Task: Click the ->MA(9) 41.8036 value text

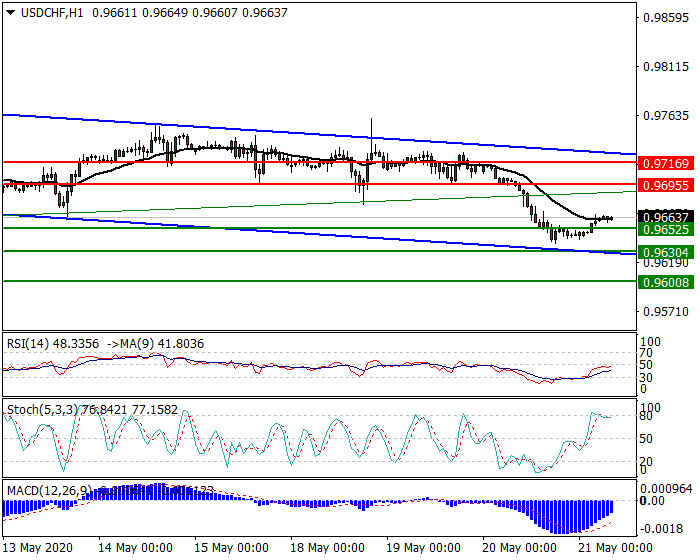Action: (x=155, y=344)
